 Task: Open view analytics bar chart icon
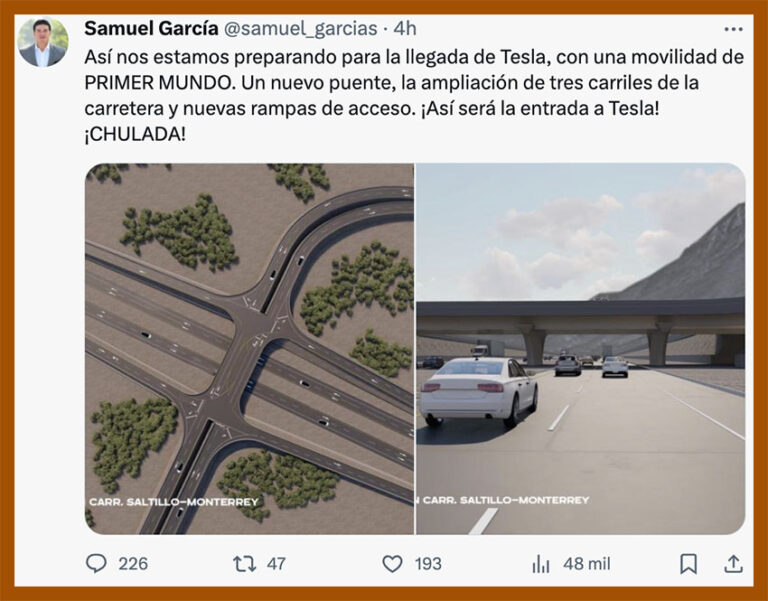coord(541,564)
